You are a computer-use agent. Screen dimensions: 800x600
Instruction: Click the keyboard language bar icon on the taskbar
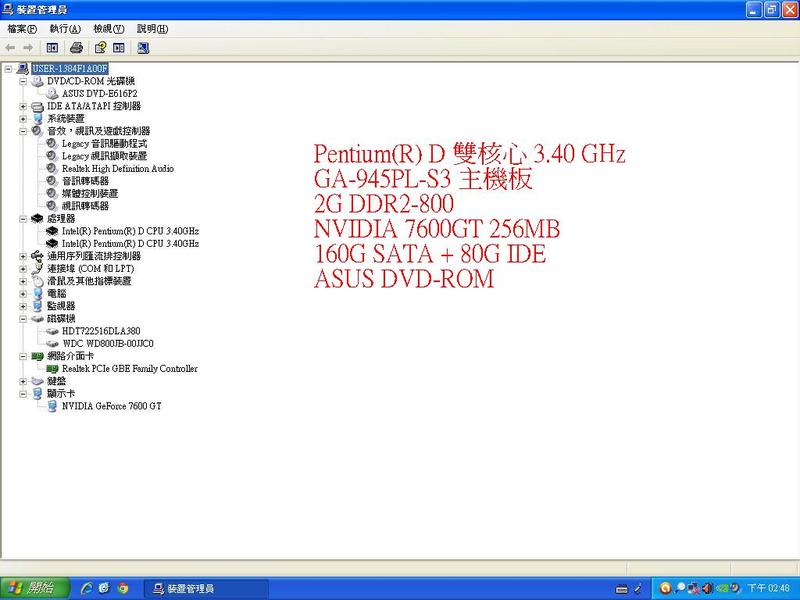pyautogui.click(x=621, y=589)
